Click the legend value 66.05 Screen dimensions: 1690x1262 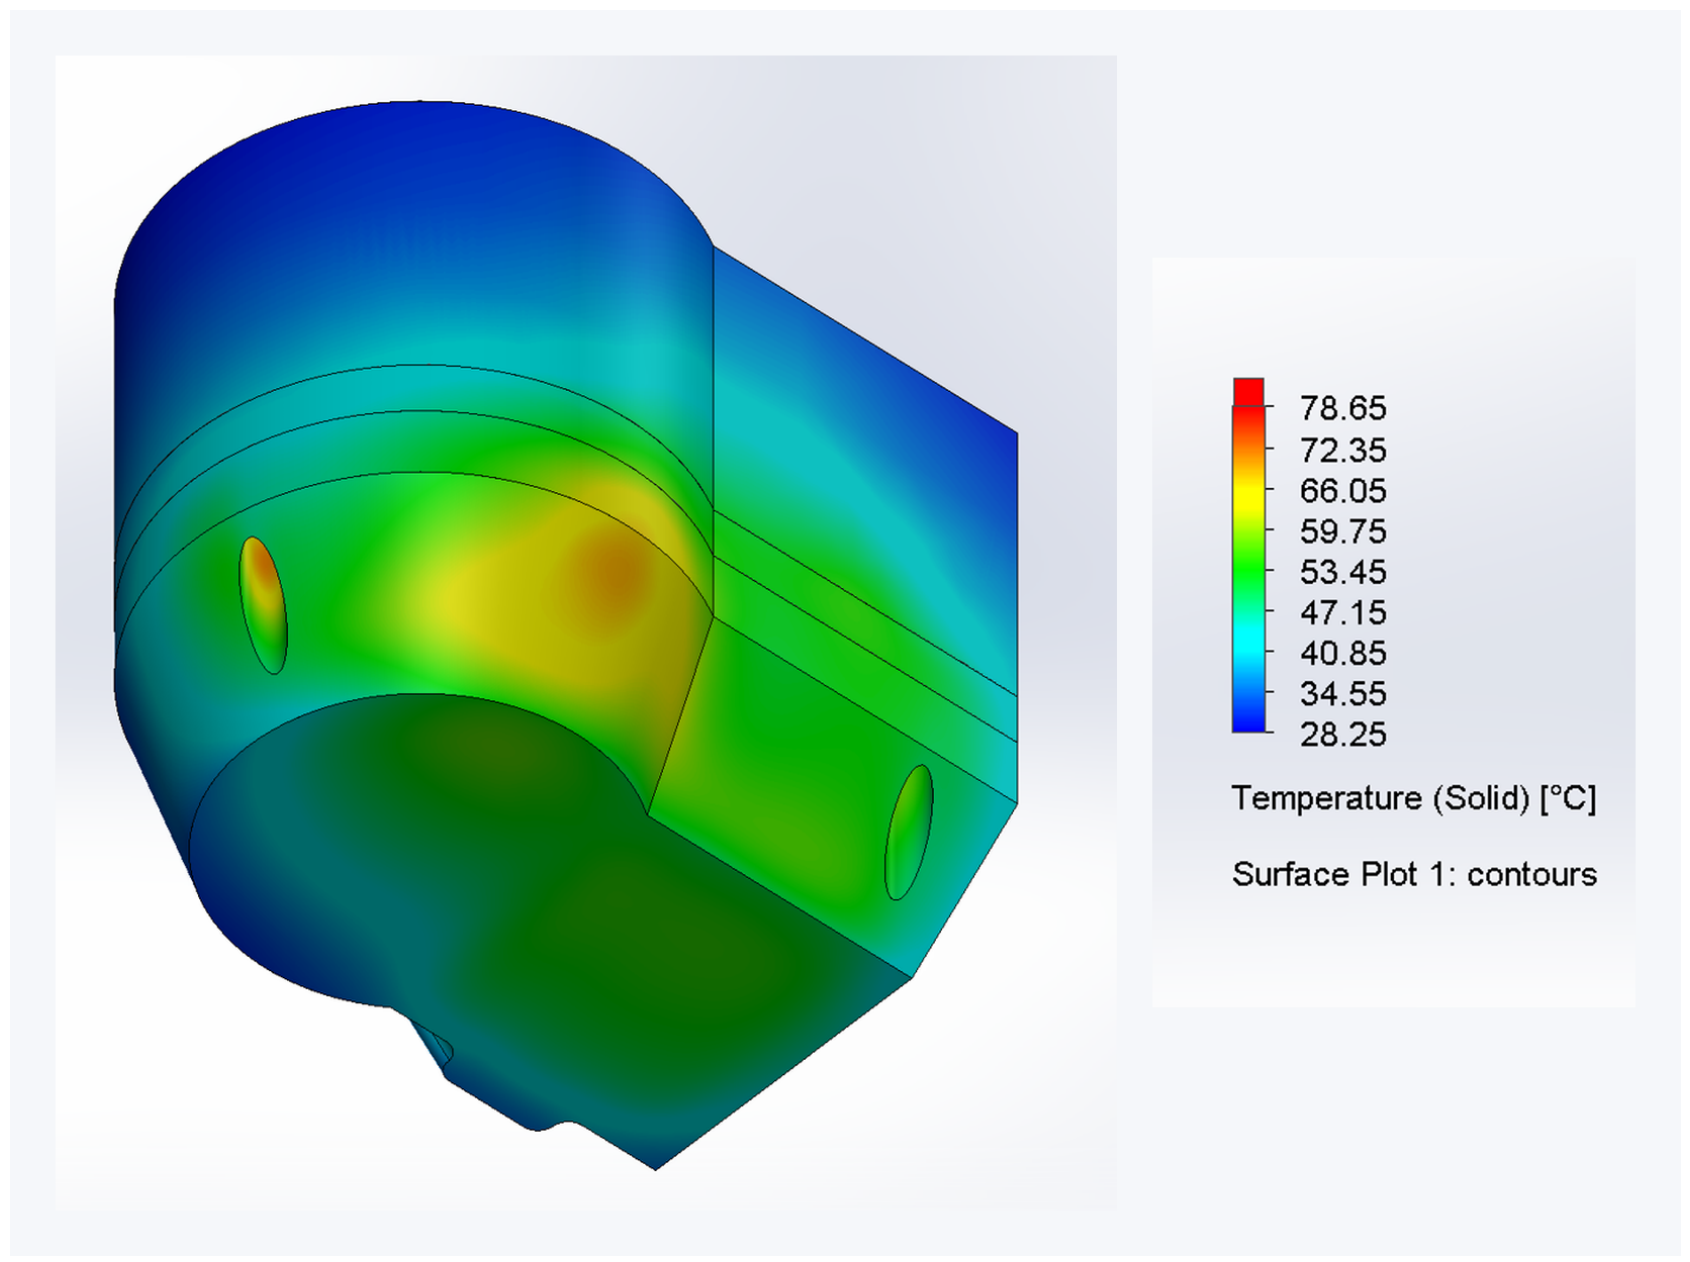(x=1343, y=490)
